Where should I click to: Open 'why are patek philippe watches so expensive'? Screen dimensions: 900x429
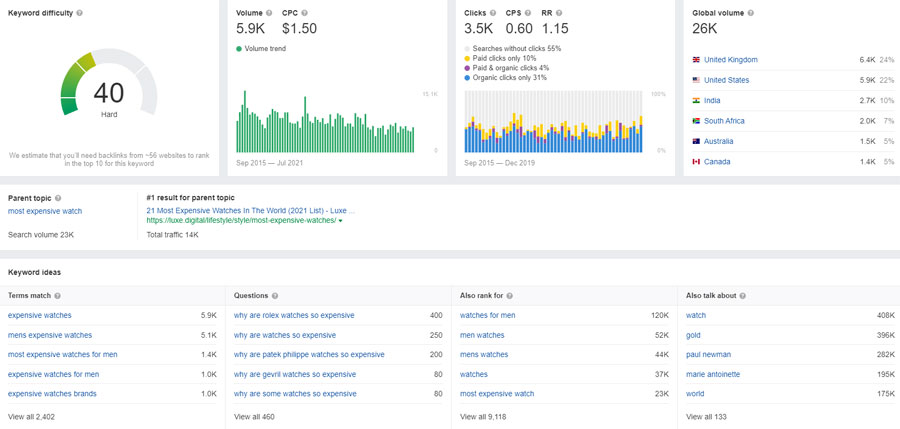(309, 354)
